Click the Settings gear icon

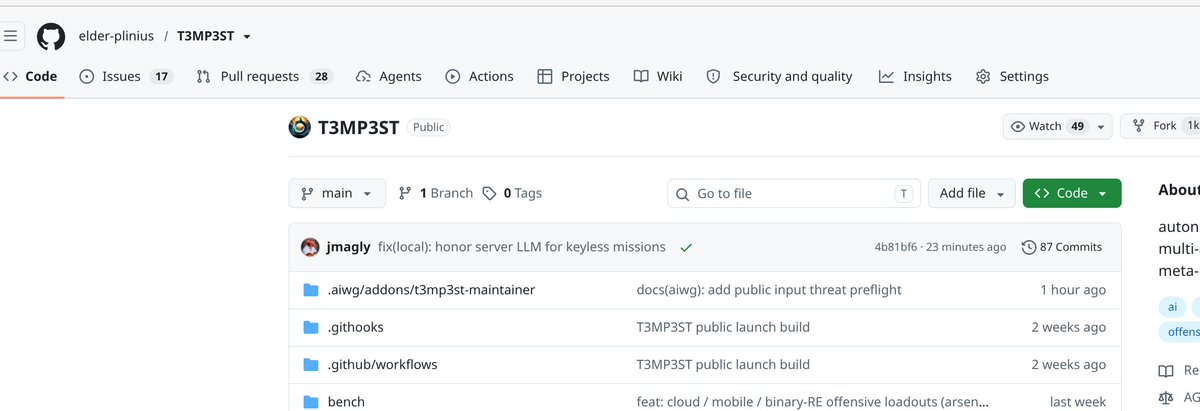[x=983, y=76]
